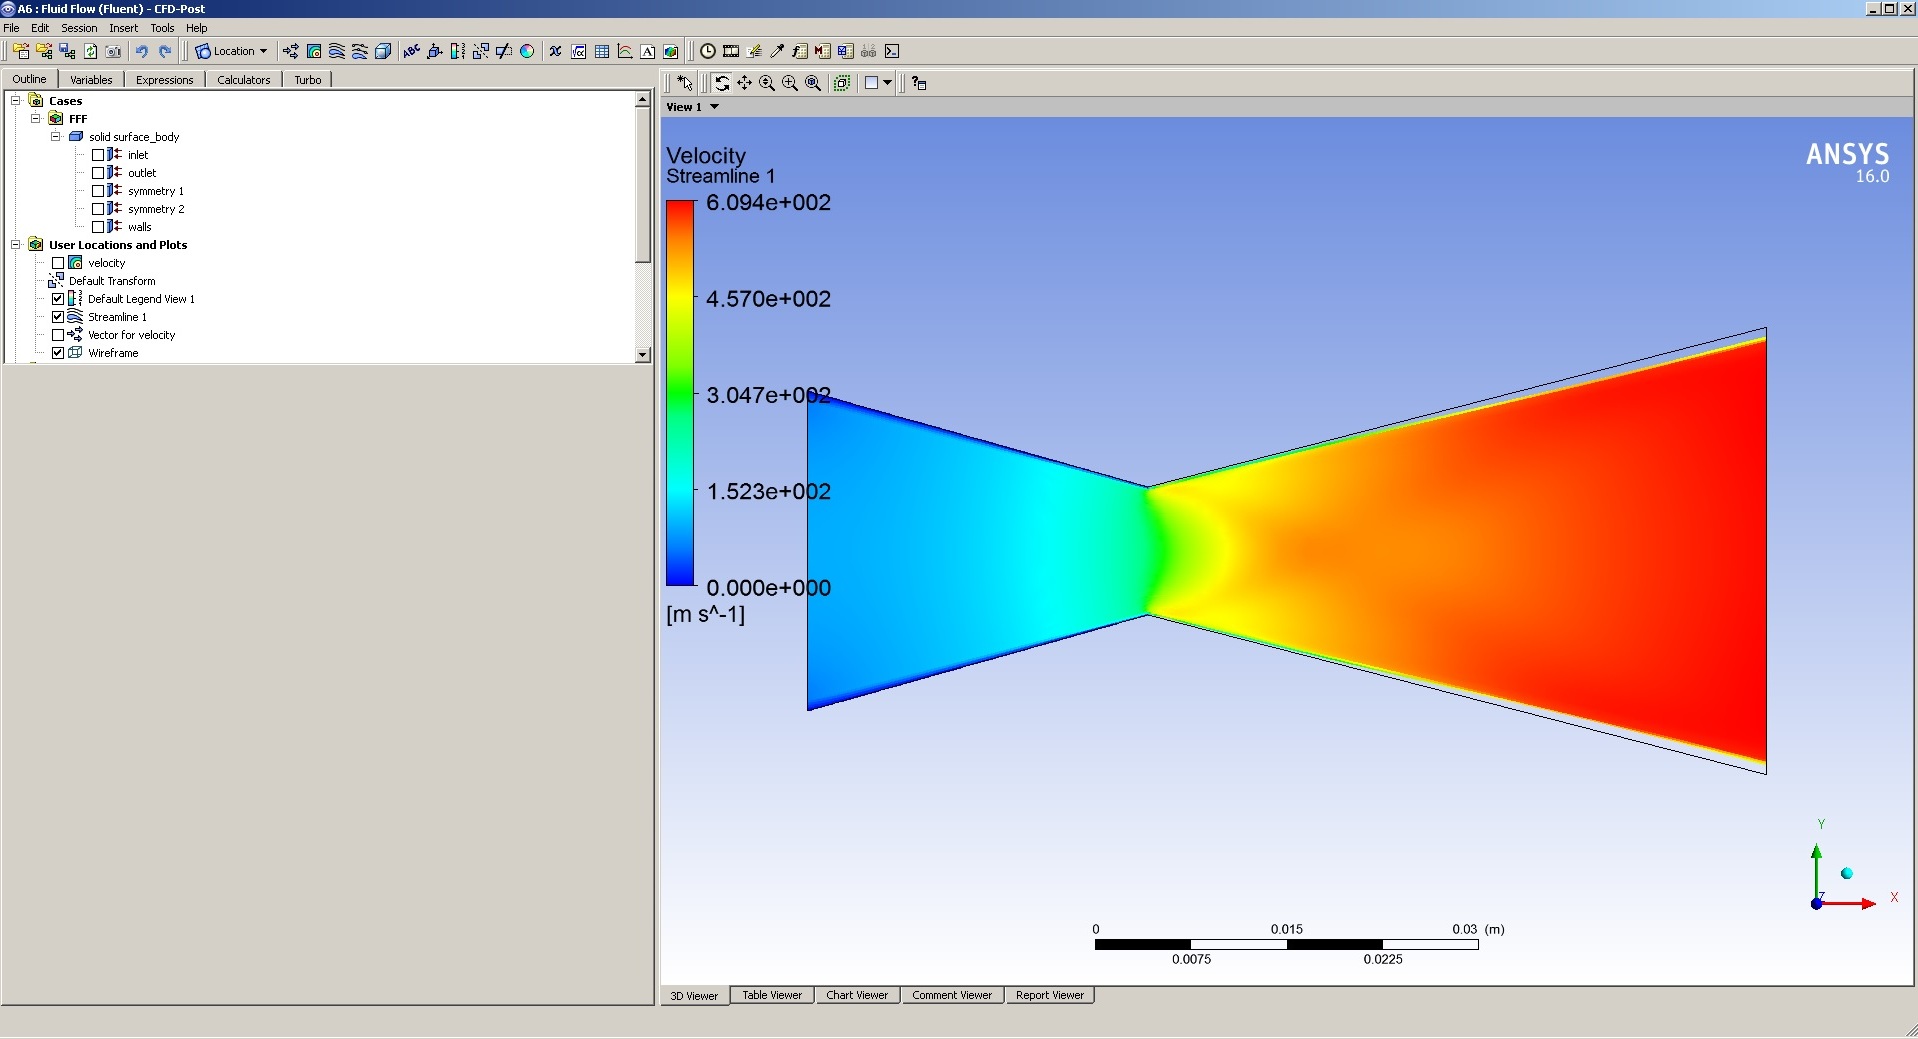This screenshot has height=1039, width=1918.
Task: Insert a Legend
Action: click(x=458, y=51)
